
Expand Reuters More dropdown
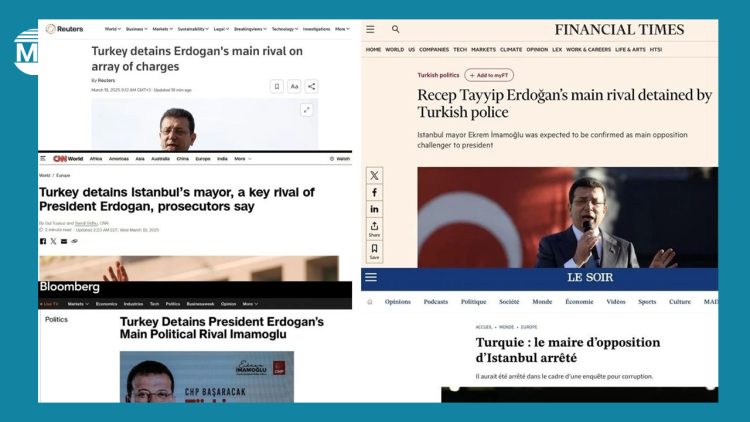pos(342,29)
